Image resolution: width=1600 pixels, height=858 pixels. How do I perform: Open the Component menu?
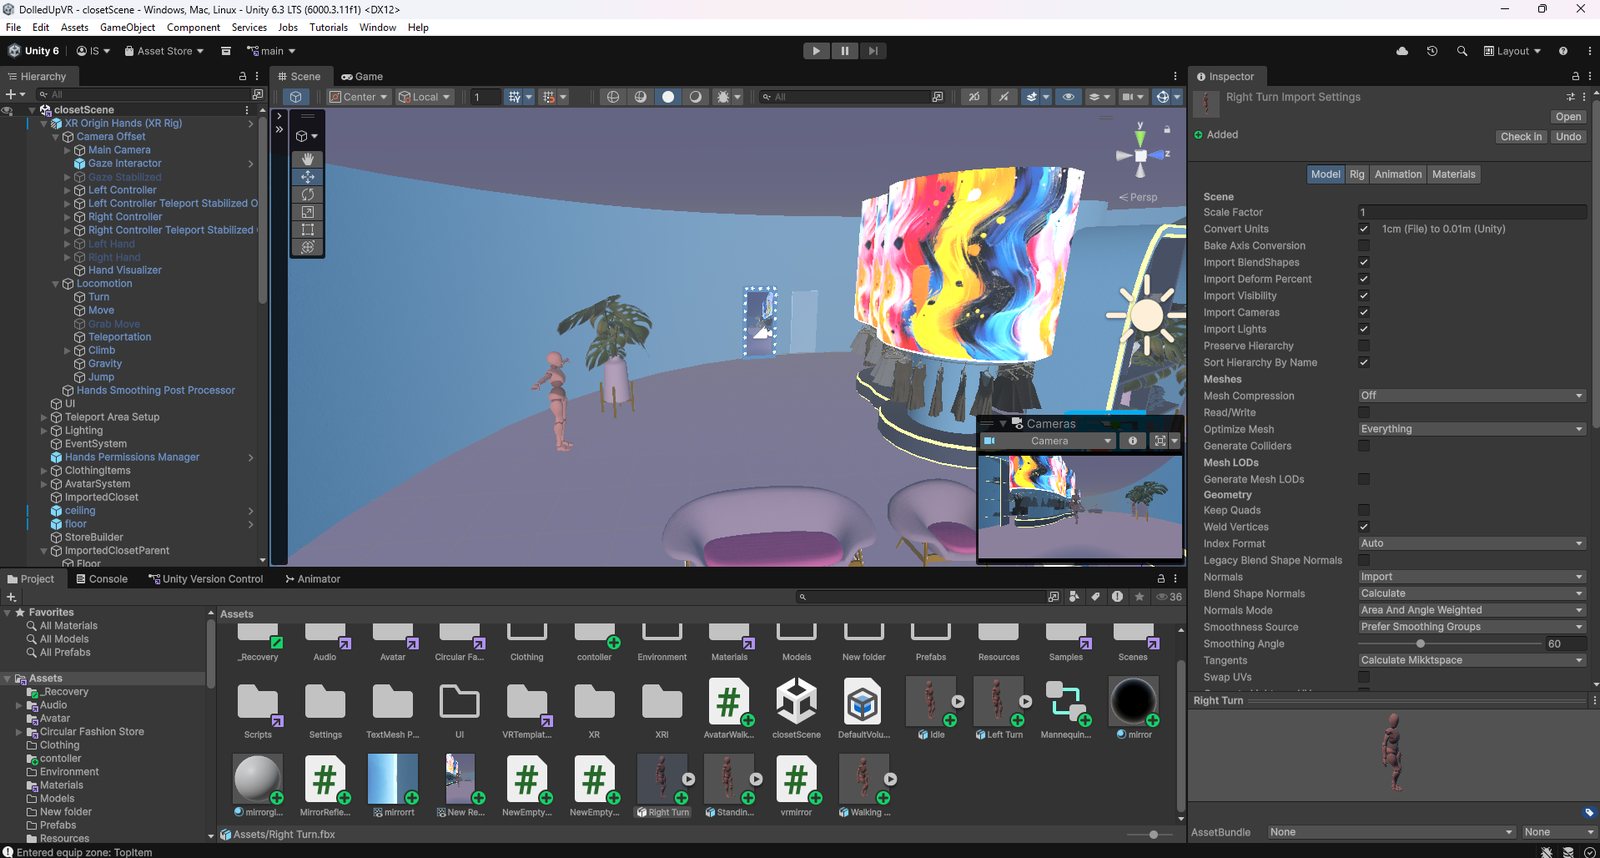click(x=193, y=27)
